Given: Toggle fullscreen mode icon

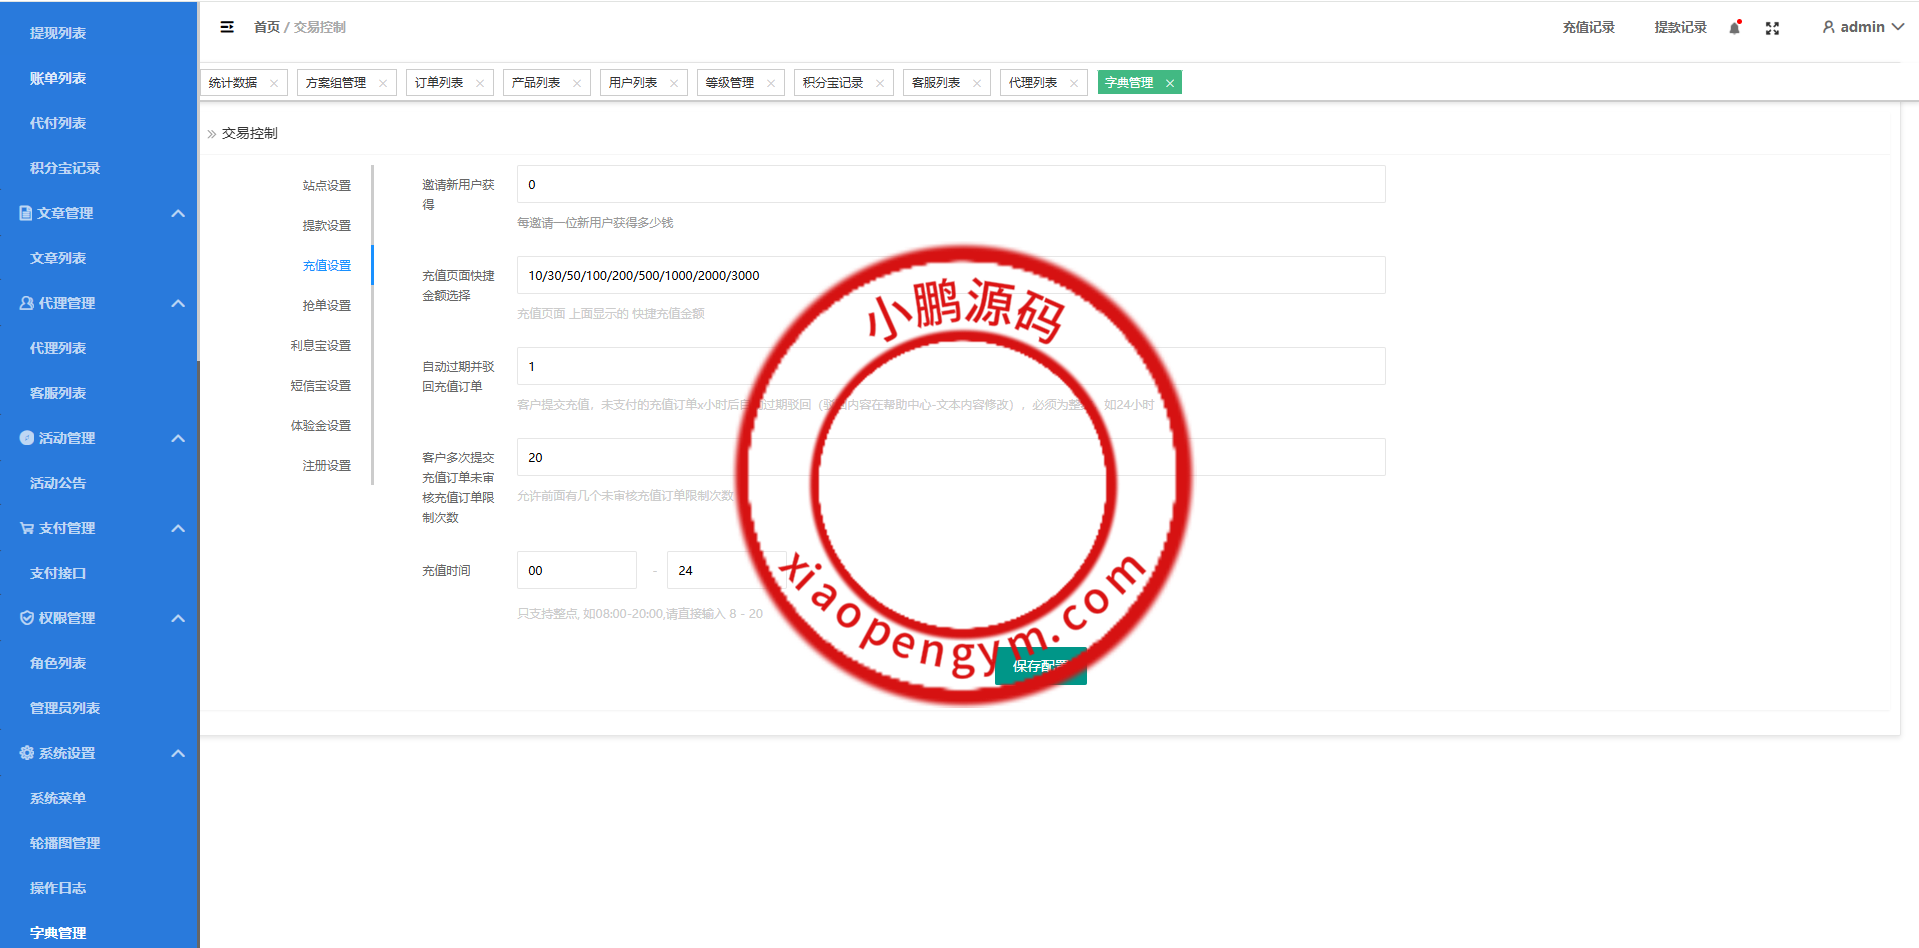Looking at the screenshot, I should click(x=1772, y=28).
